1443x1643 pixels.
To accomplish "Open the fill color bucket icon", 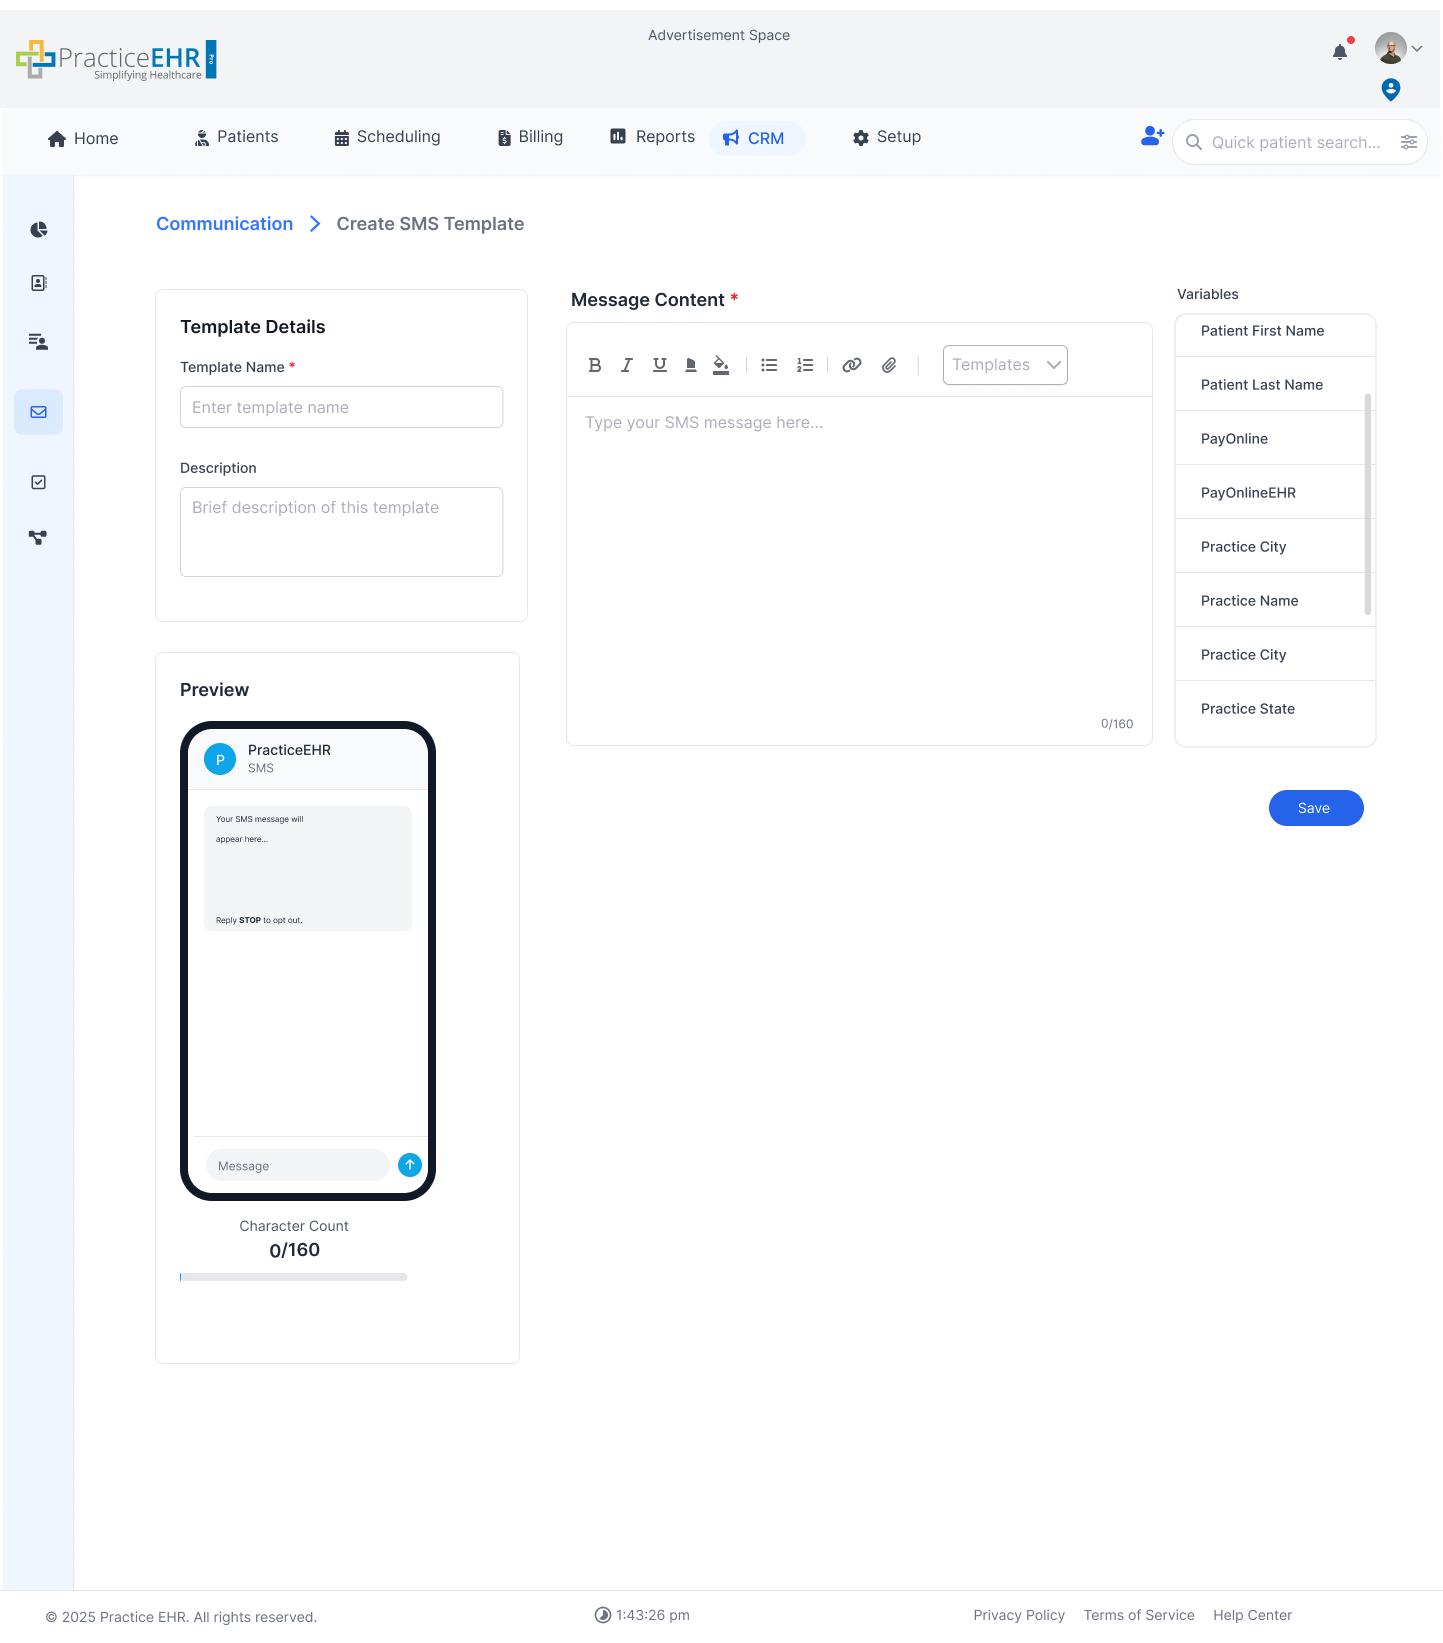I will (721, 365).
